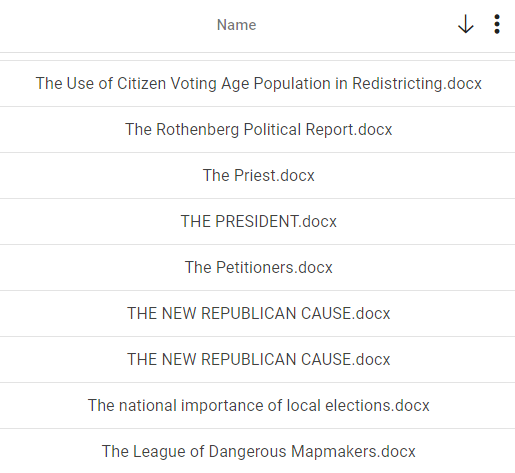Select the local elections document row
Screen dimensions: 515x473
pos(257,405)
